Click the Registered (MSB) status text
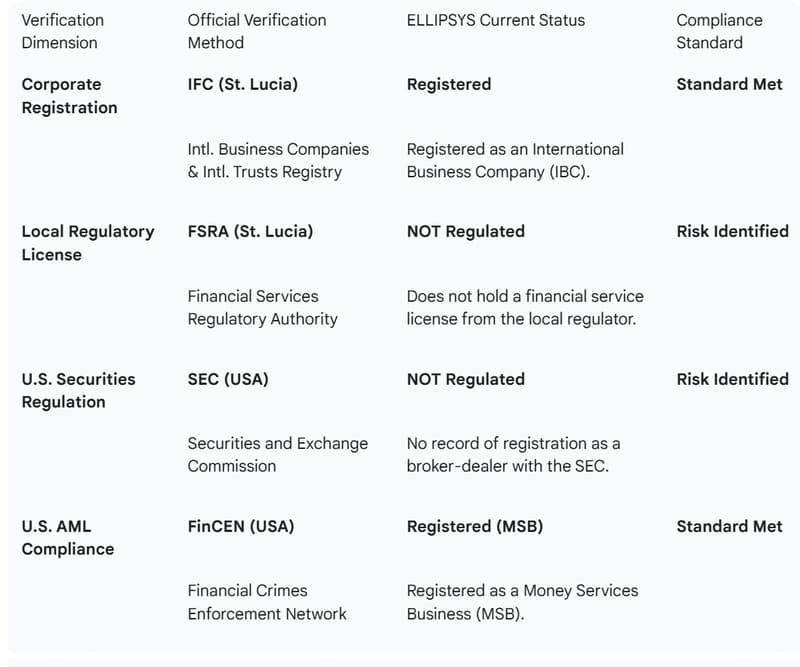800x667 pixels. point(474,526)
